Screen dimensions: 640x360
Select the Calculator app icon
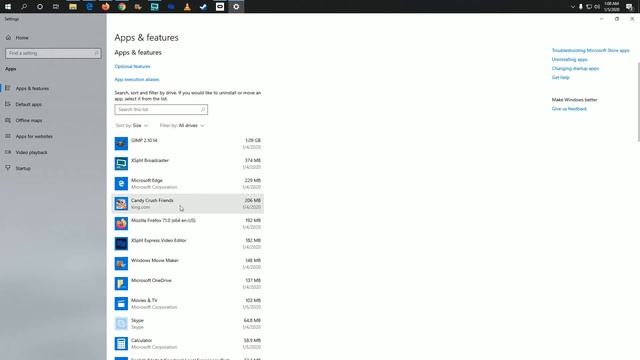tap(121, 344)
